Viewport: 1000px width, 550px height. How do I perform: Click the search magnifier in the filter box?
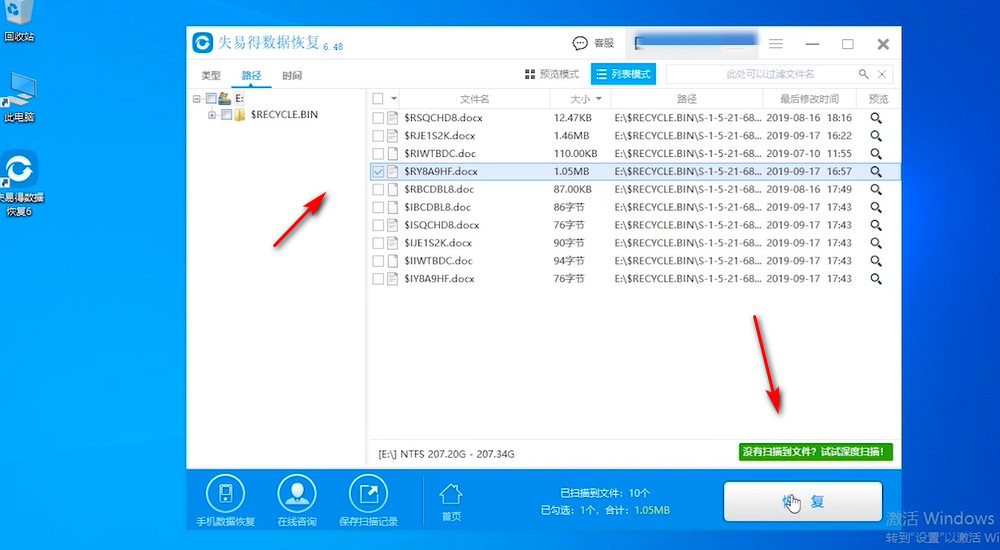tap(864, 74)
